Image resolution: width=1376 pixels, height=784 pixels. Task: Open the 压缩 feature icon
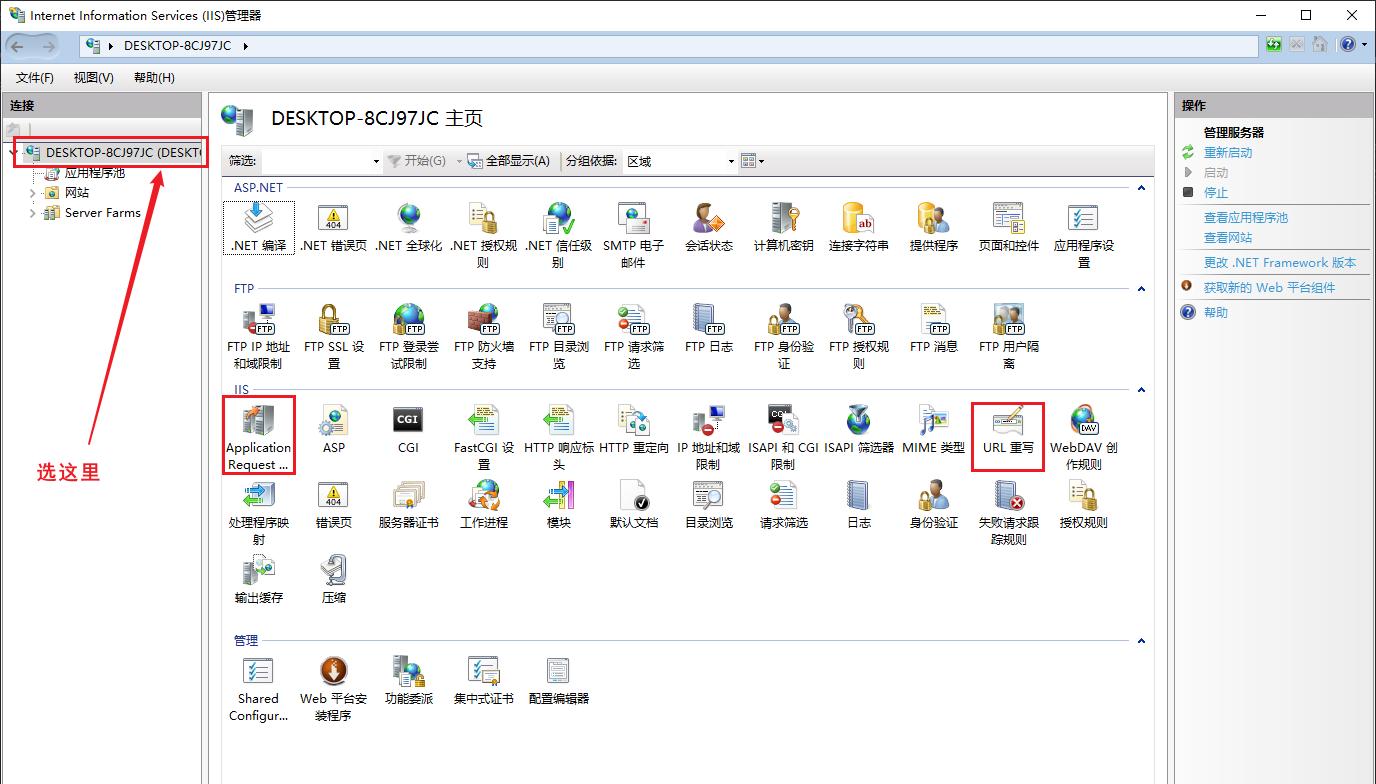tap(334, 580)
